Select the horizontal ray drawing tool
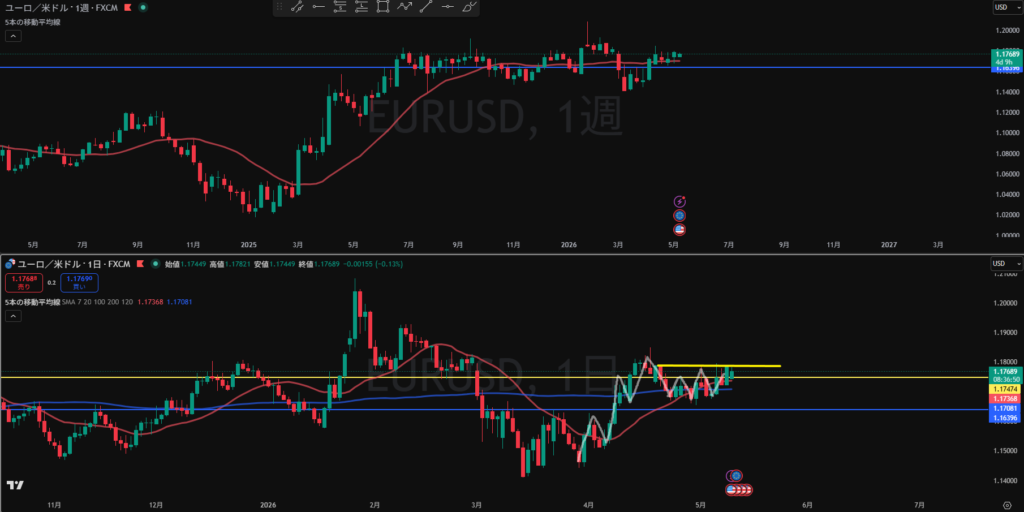The height and width of the screenshot is (512, 1024). (x=319, y=7)
